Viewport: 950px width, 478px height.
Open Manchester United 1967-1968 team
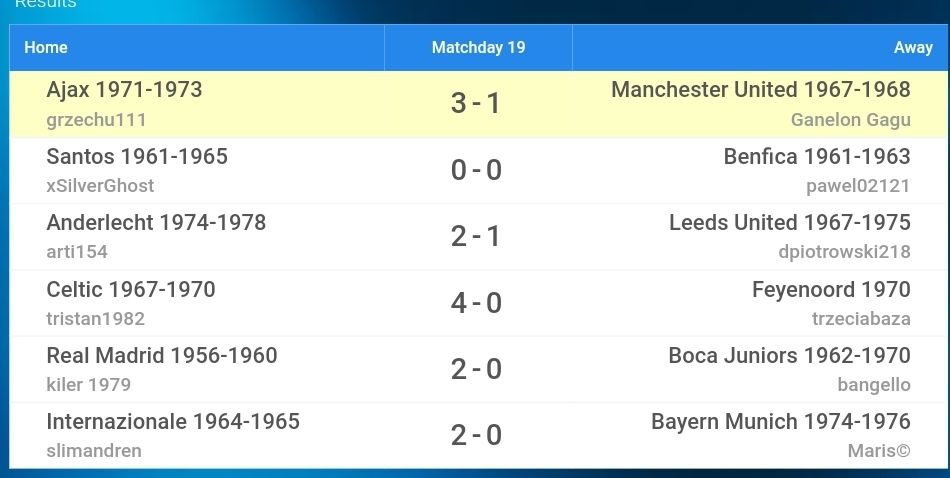(761, 90)
